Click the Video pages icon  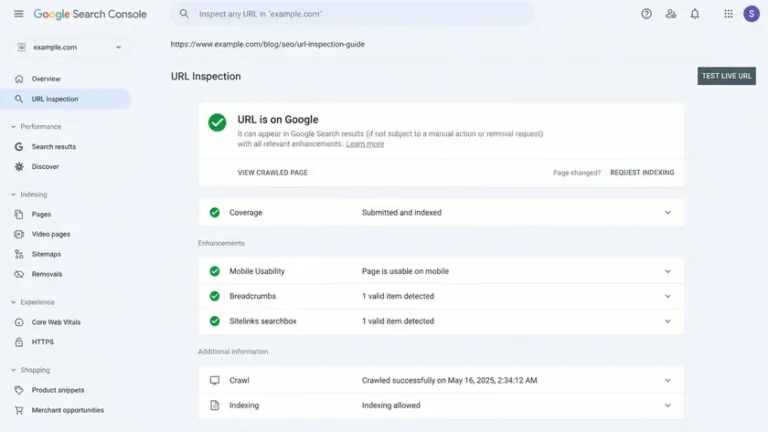[x=19, y=234]
